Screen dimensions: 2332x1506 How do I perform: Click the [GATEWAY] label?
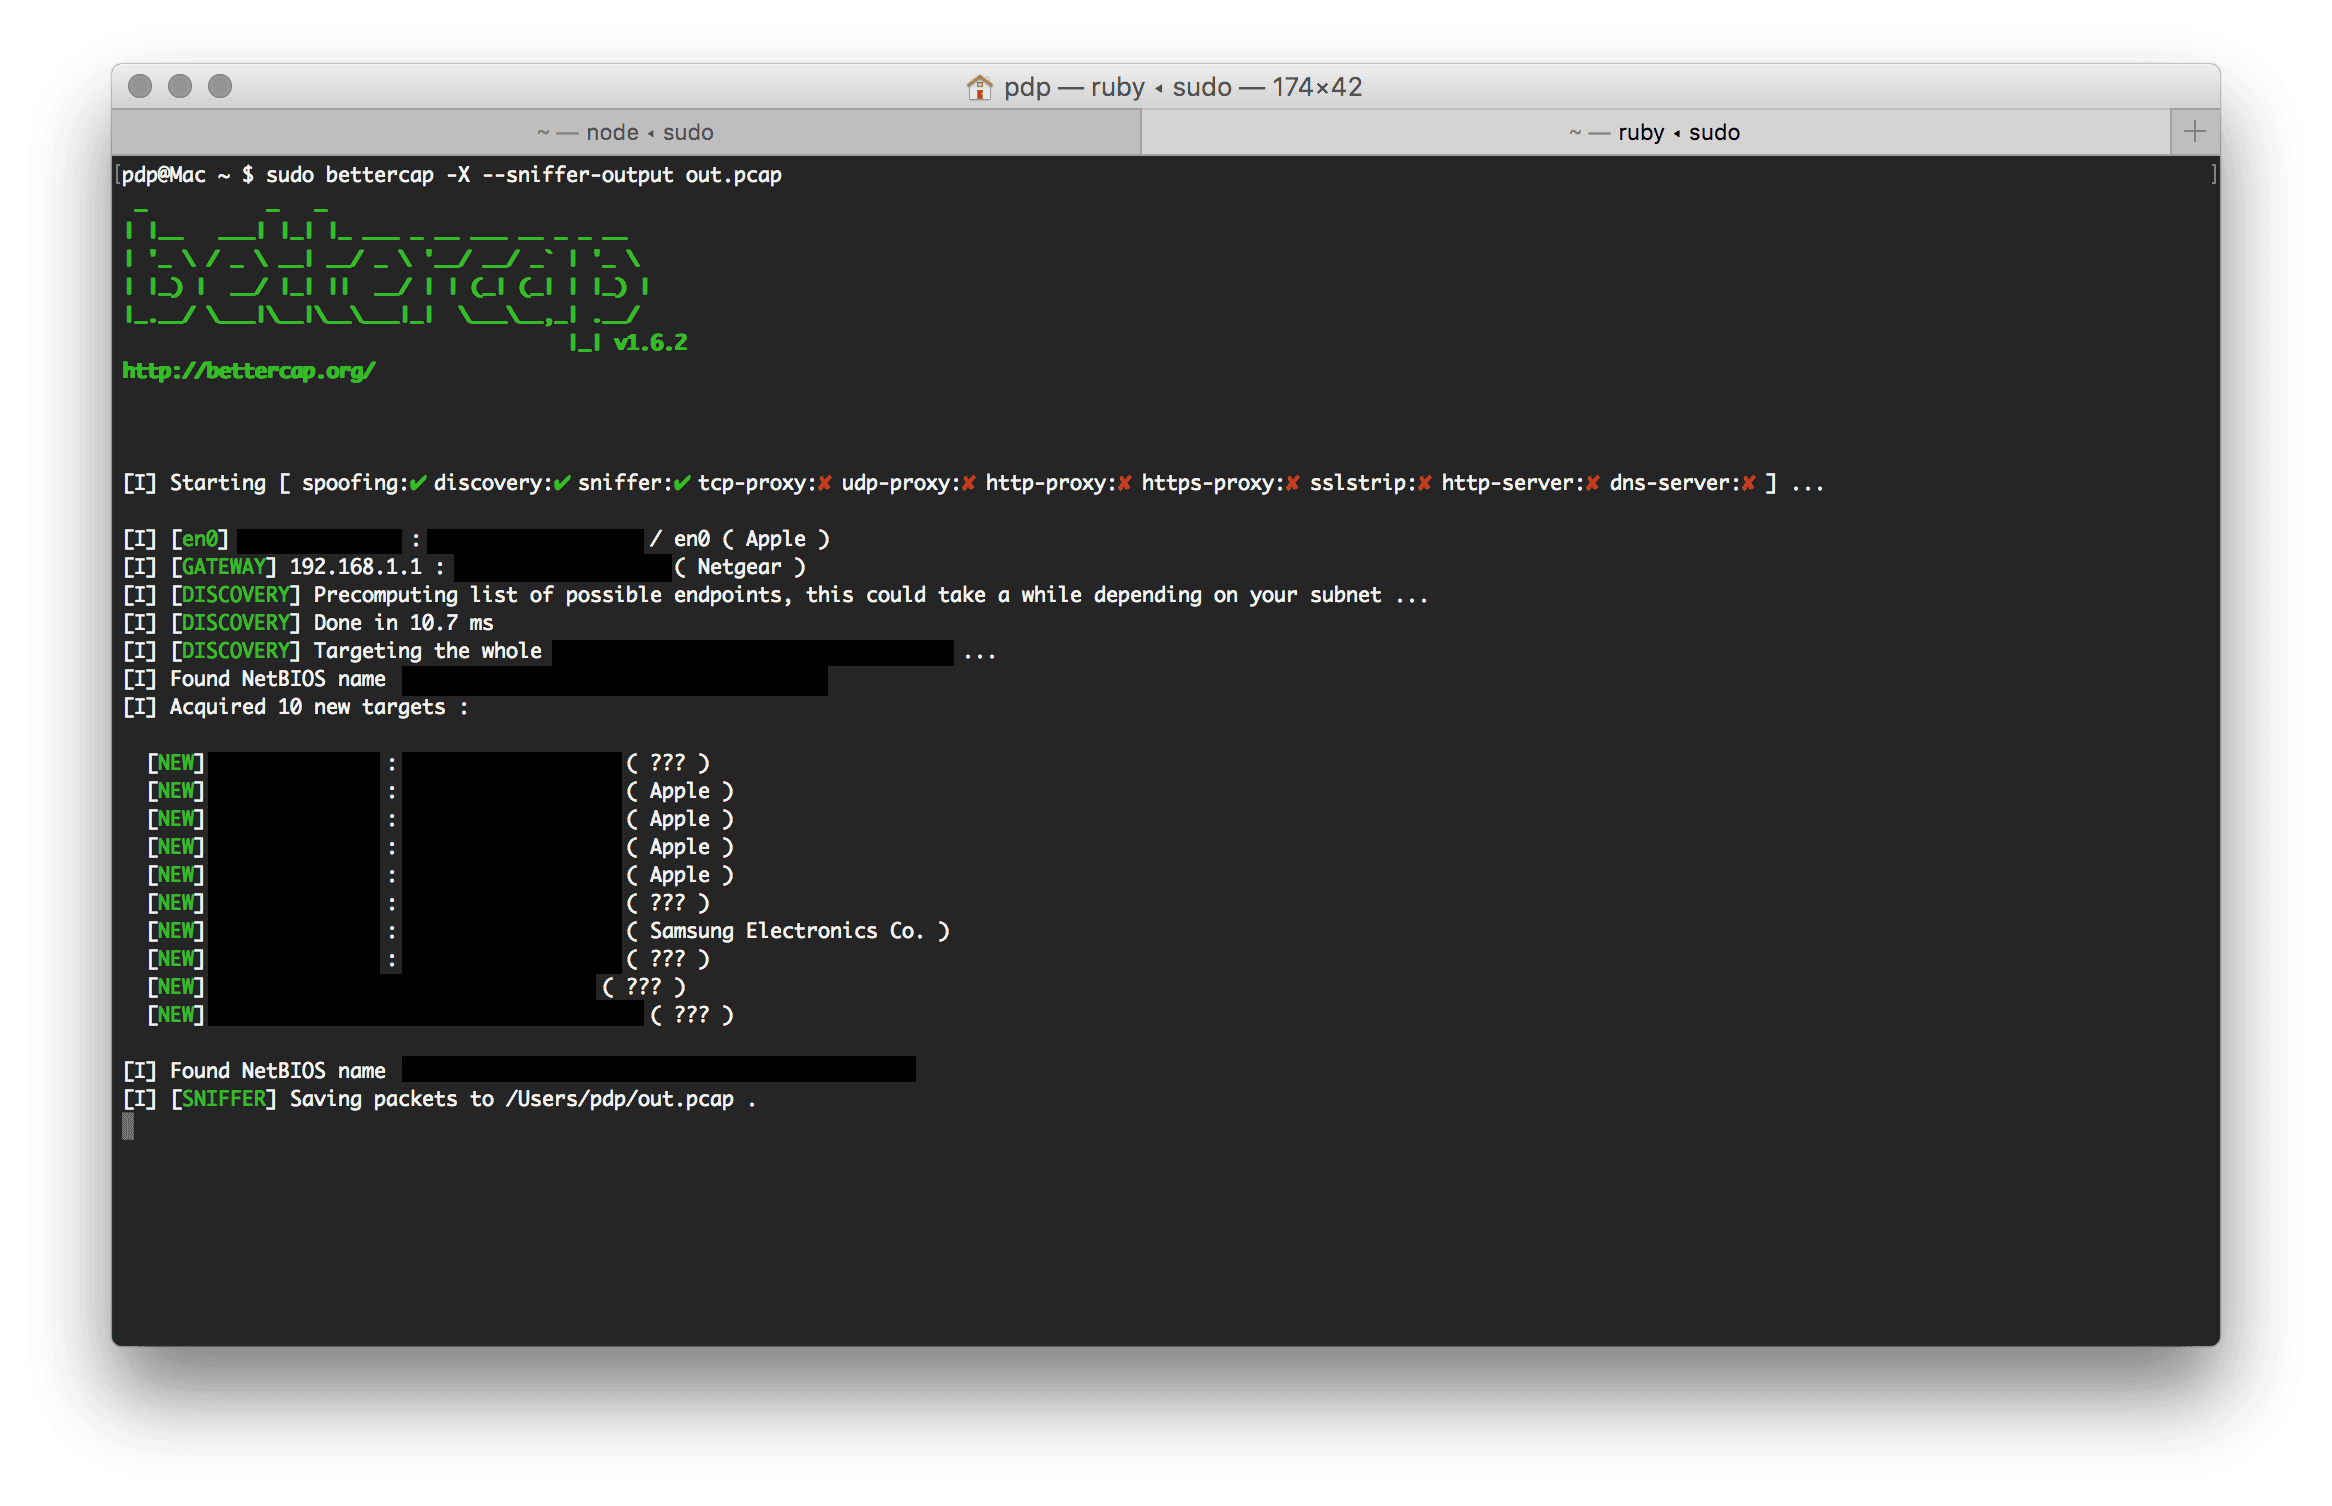(x=224, y=567)
